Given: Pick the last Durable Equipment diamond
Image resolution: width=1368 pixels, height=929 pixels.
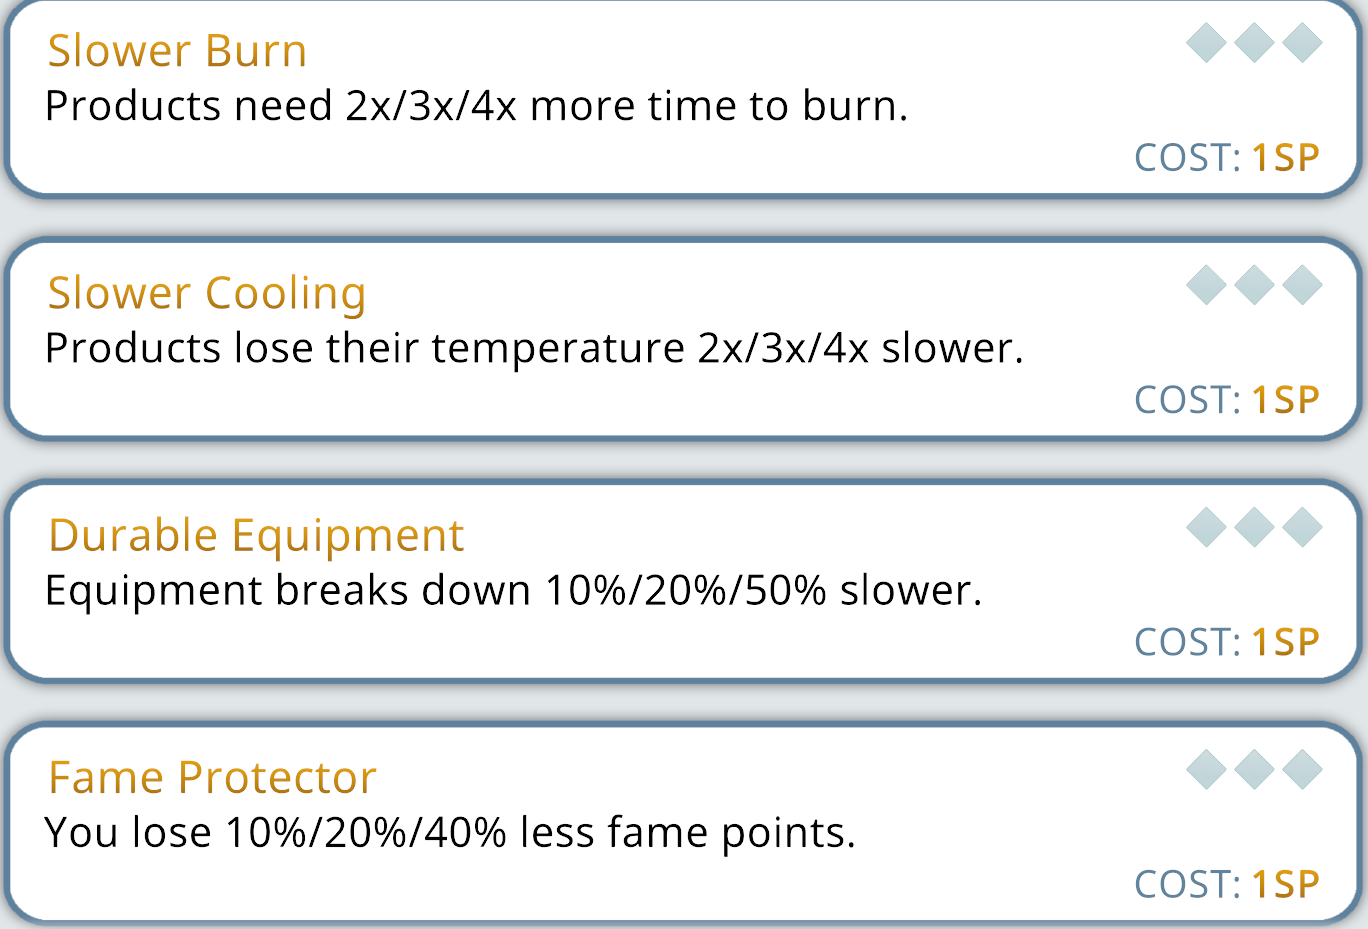Looking at the screenshot, I should click(x=1302, y=527).
